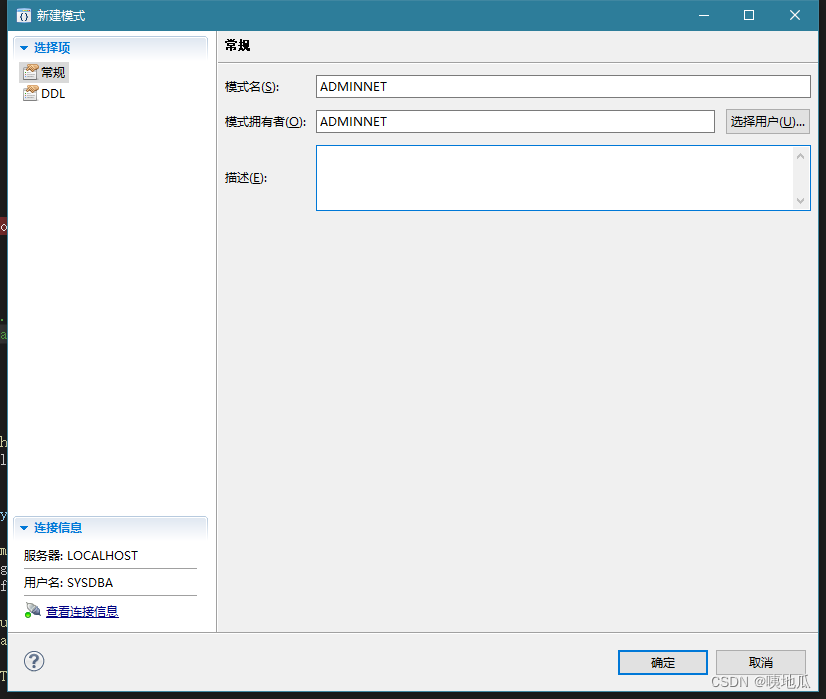This screenshot has width=826, height=699.
Task: Open the 查看连接信息 link
Action: coord(80,610)
